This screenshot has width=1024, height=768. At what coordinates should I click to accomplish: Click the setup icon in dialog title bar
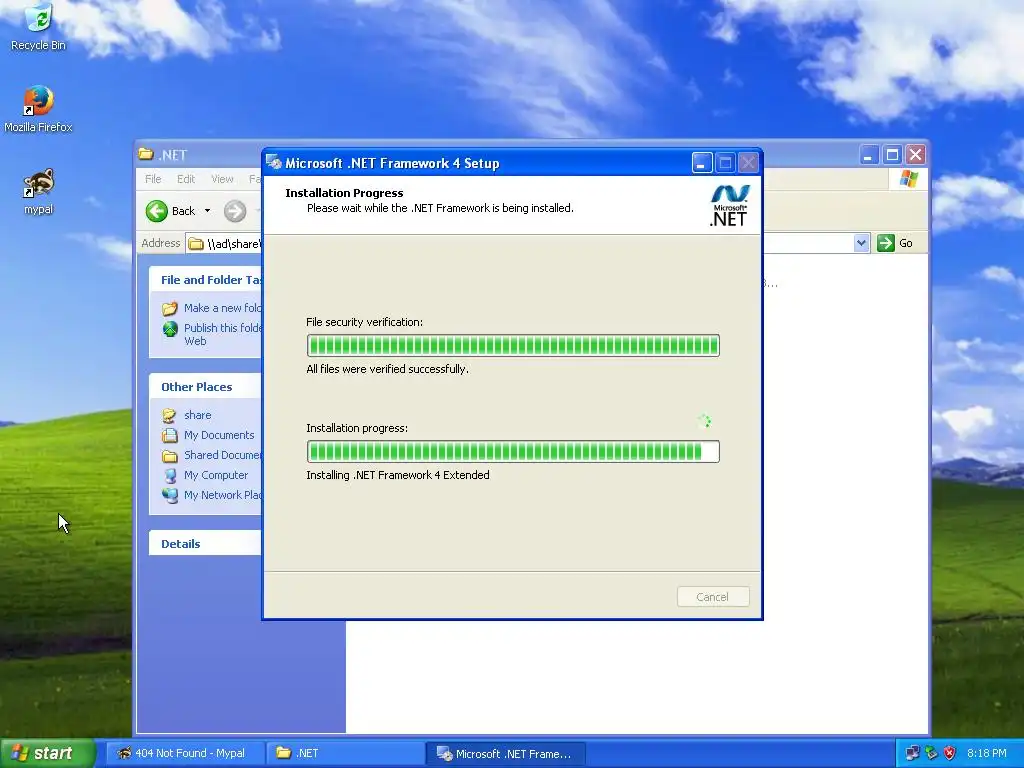[x=274, y=163]
